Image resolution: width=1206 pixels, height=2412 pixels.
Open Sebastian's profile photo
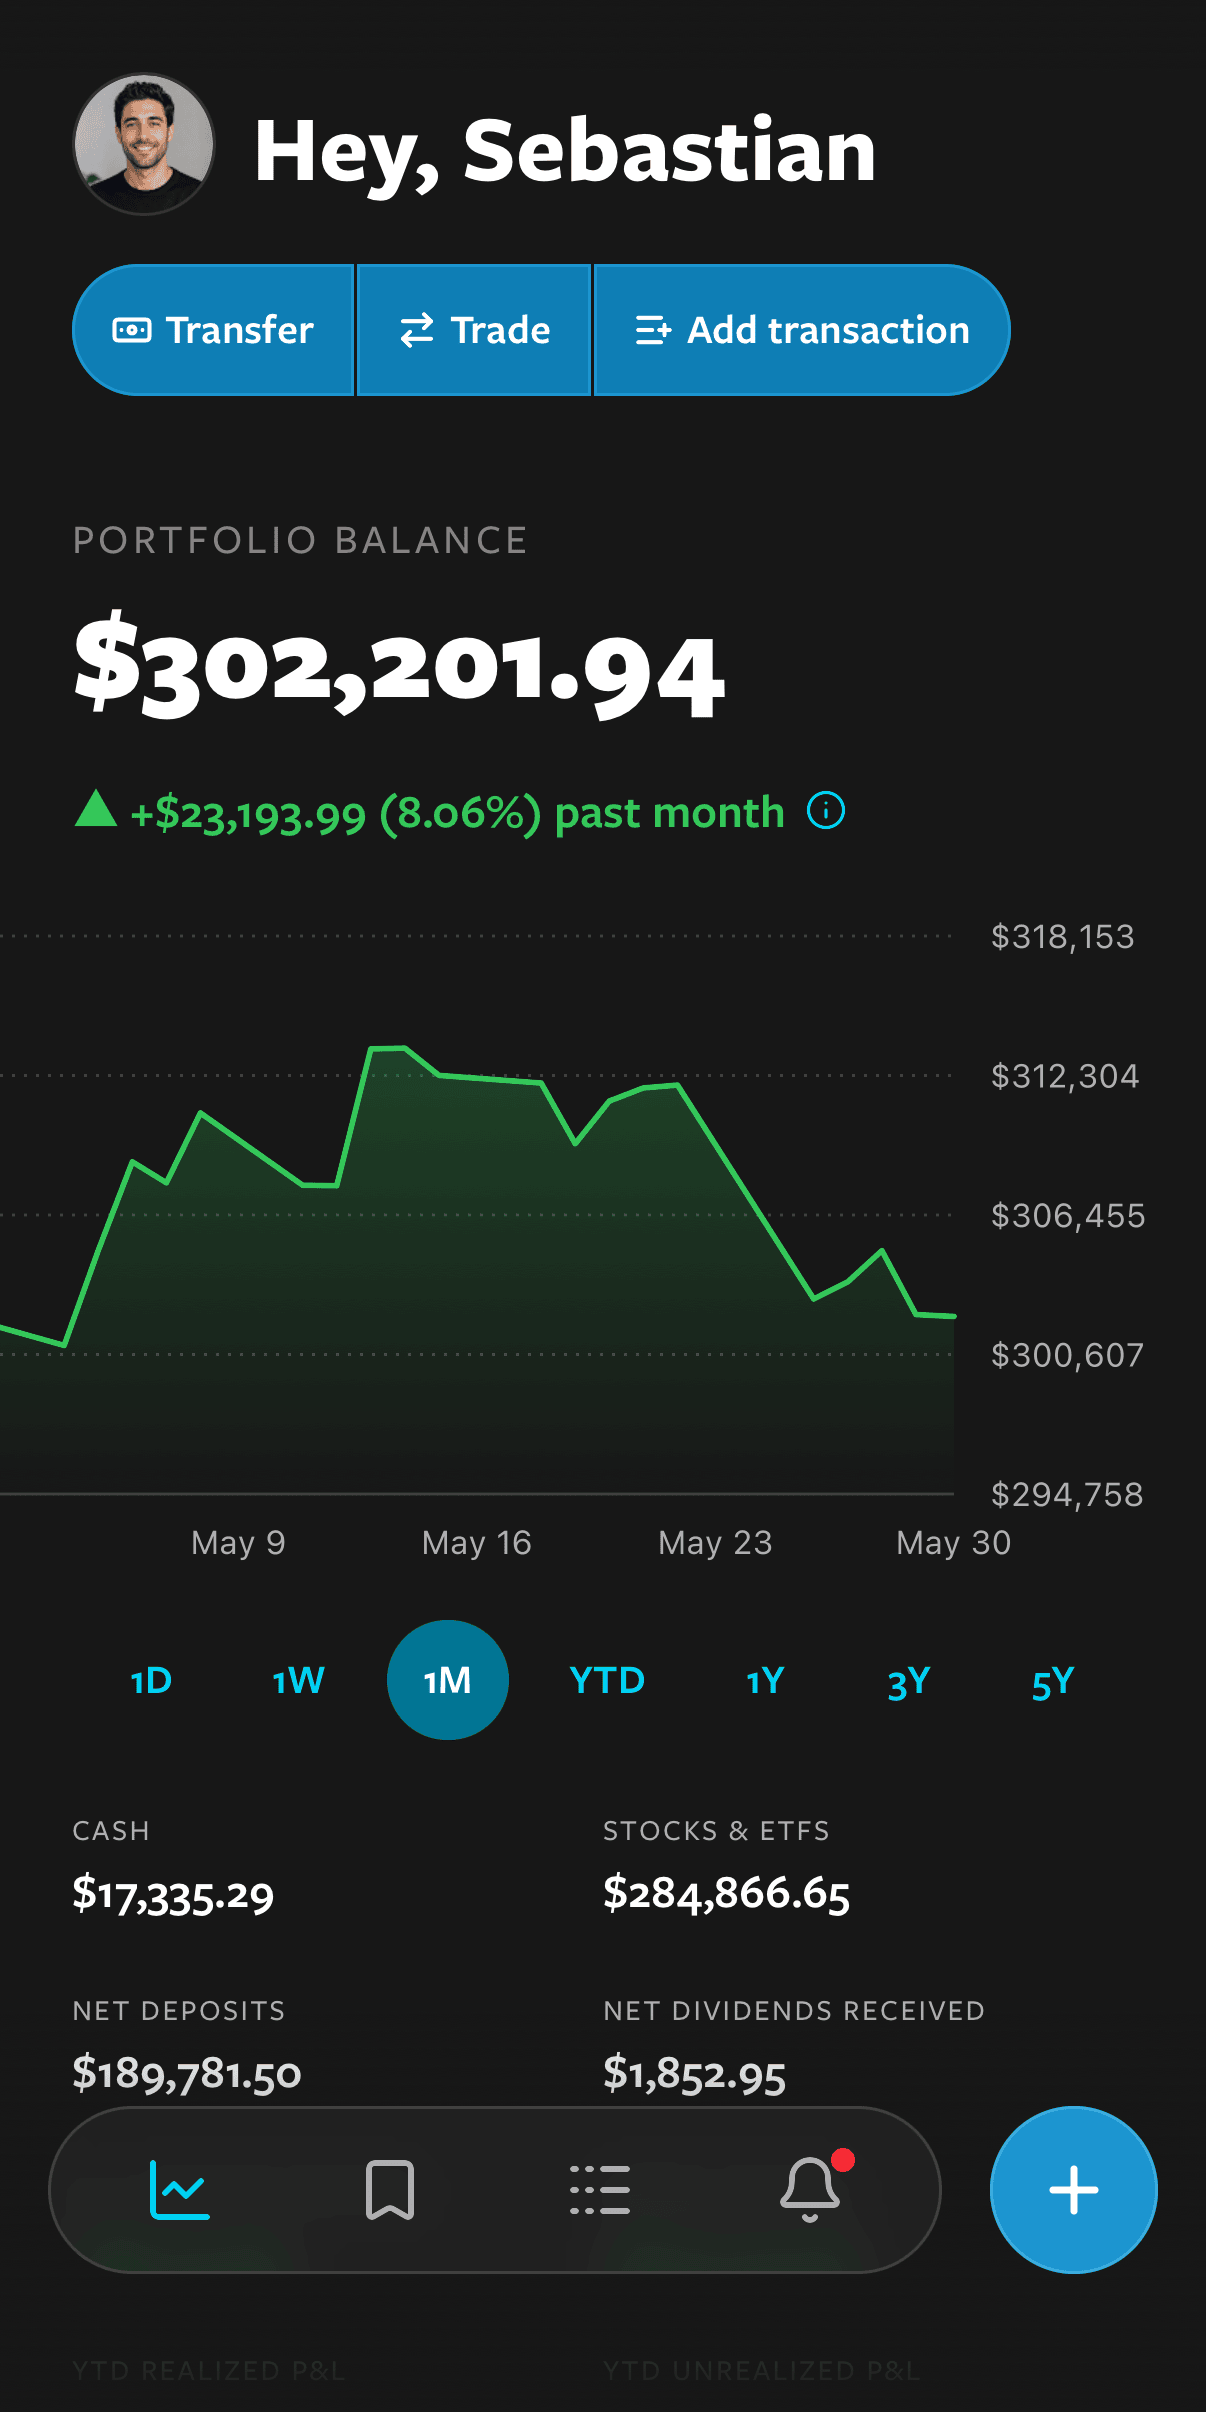point(144,144)
